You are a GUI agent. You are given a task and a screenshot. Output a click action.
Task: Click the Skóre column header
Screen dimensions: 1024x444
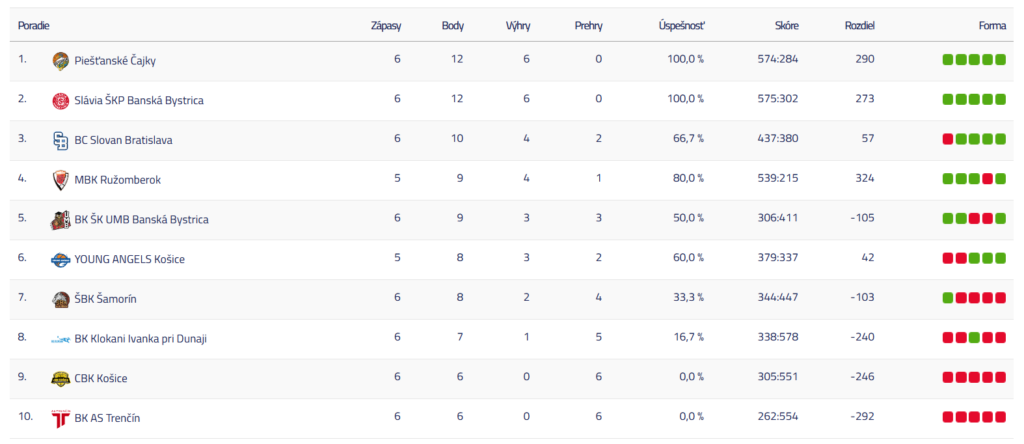click(x=786, y=24)
